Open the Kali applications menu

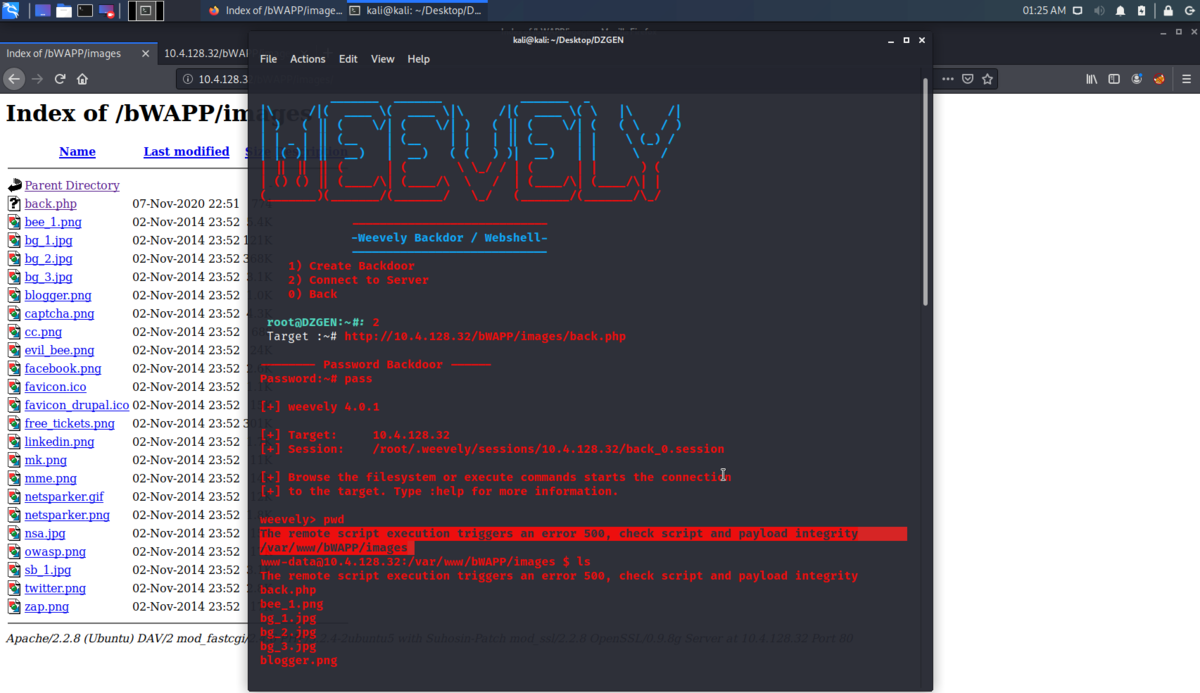pos(11,11)
